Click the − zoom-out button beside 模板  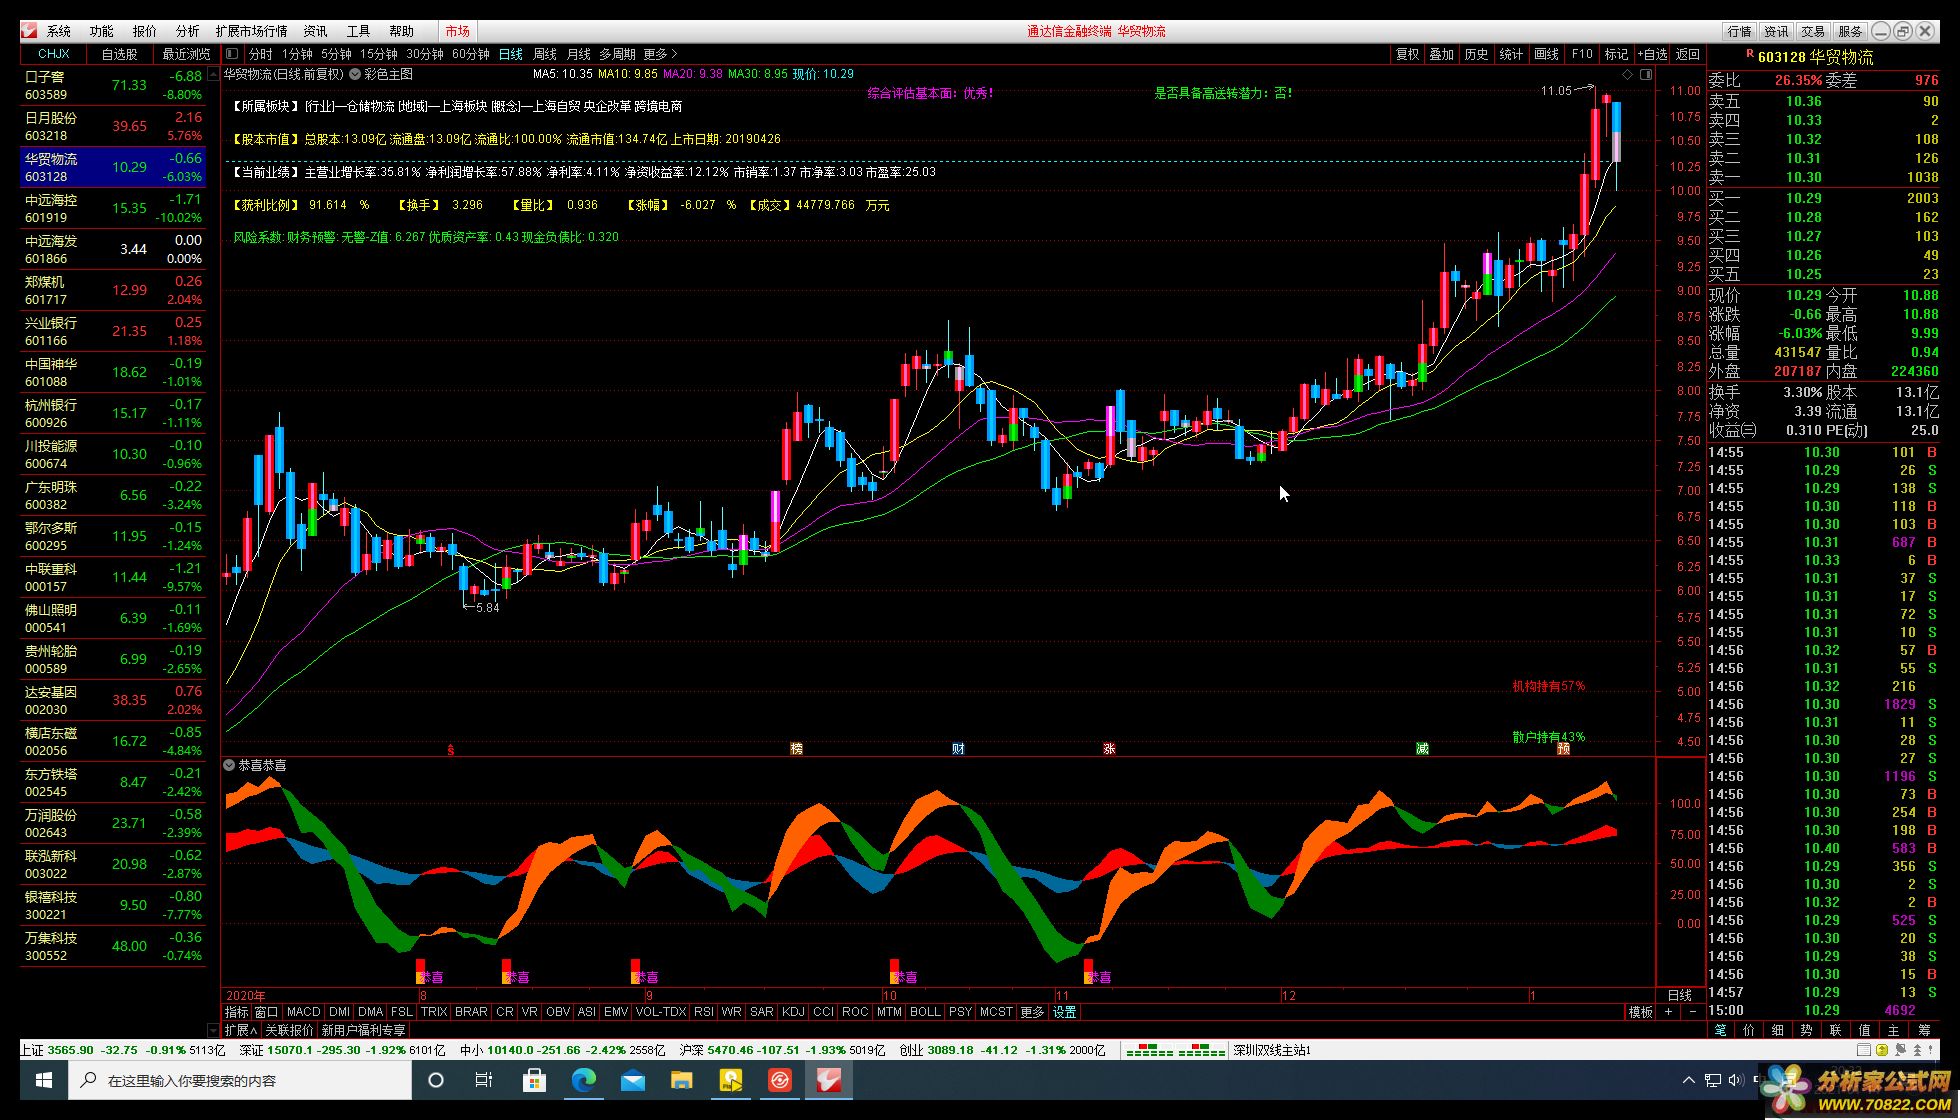point(1692,1012)
